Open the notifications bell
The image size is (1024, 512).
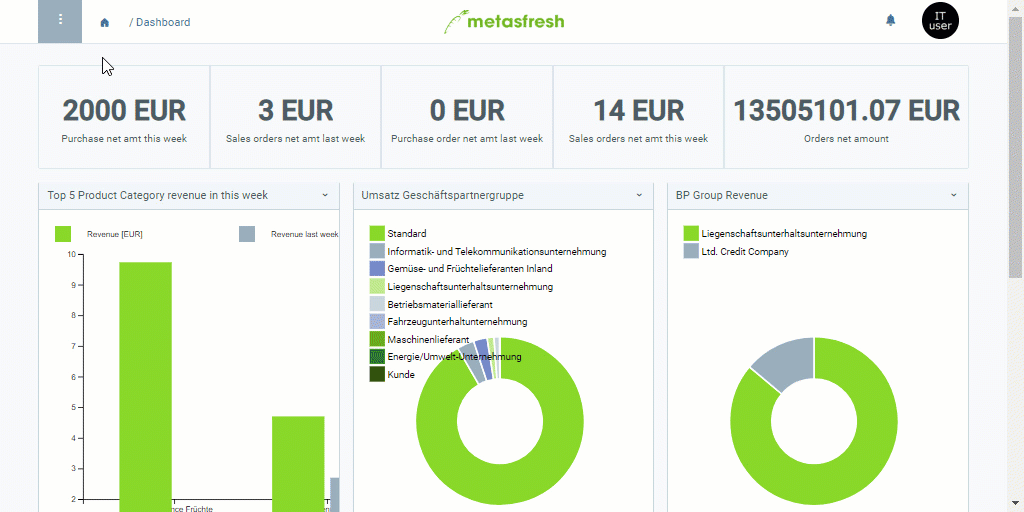[890, 21]
